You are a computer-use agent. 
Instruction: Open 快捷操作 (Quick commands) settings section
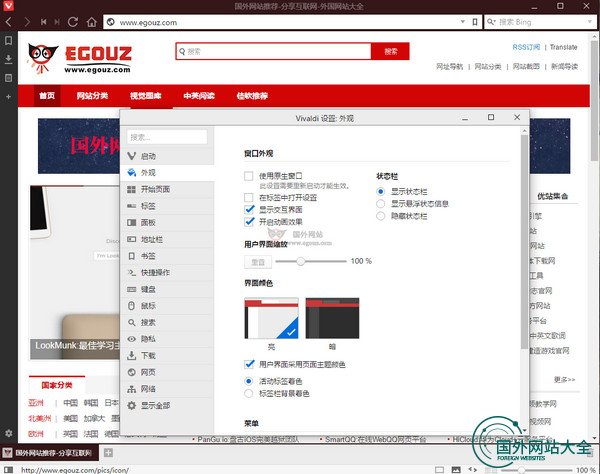[x=167, y=272]
